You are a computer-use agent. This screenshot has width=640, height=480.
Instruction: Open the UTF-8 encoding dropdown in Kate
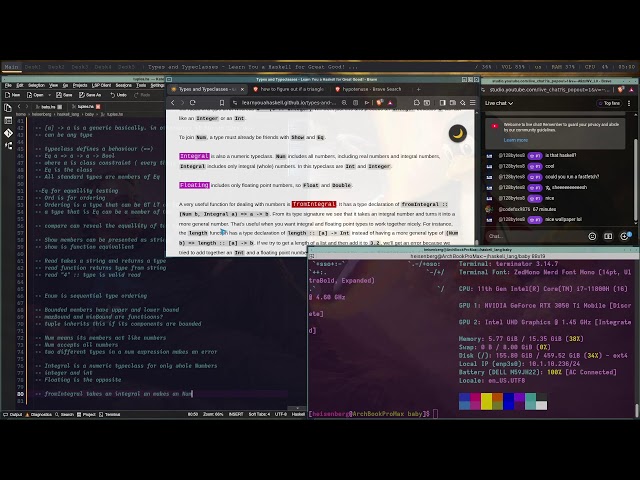coord(281,414)
